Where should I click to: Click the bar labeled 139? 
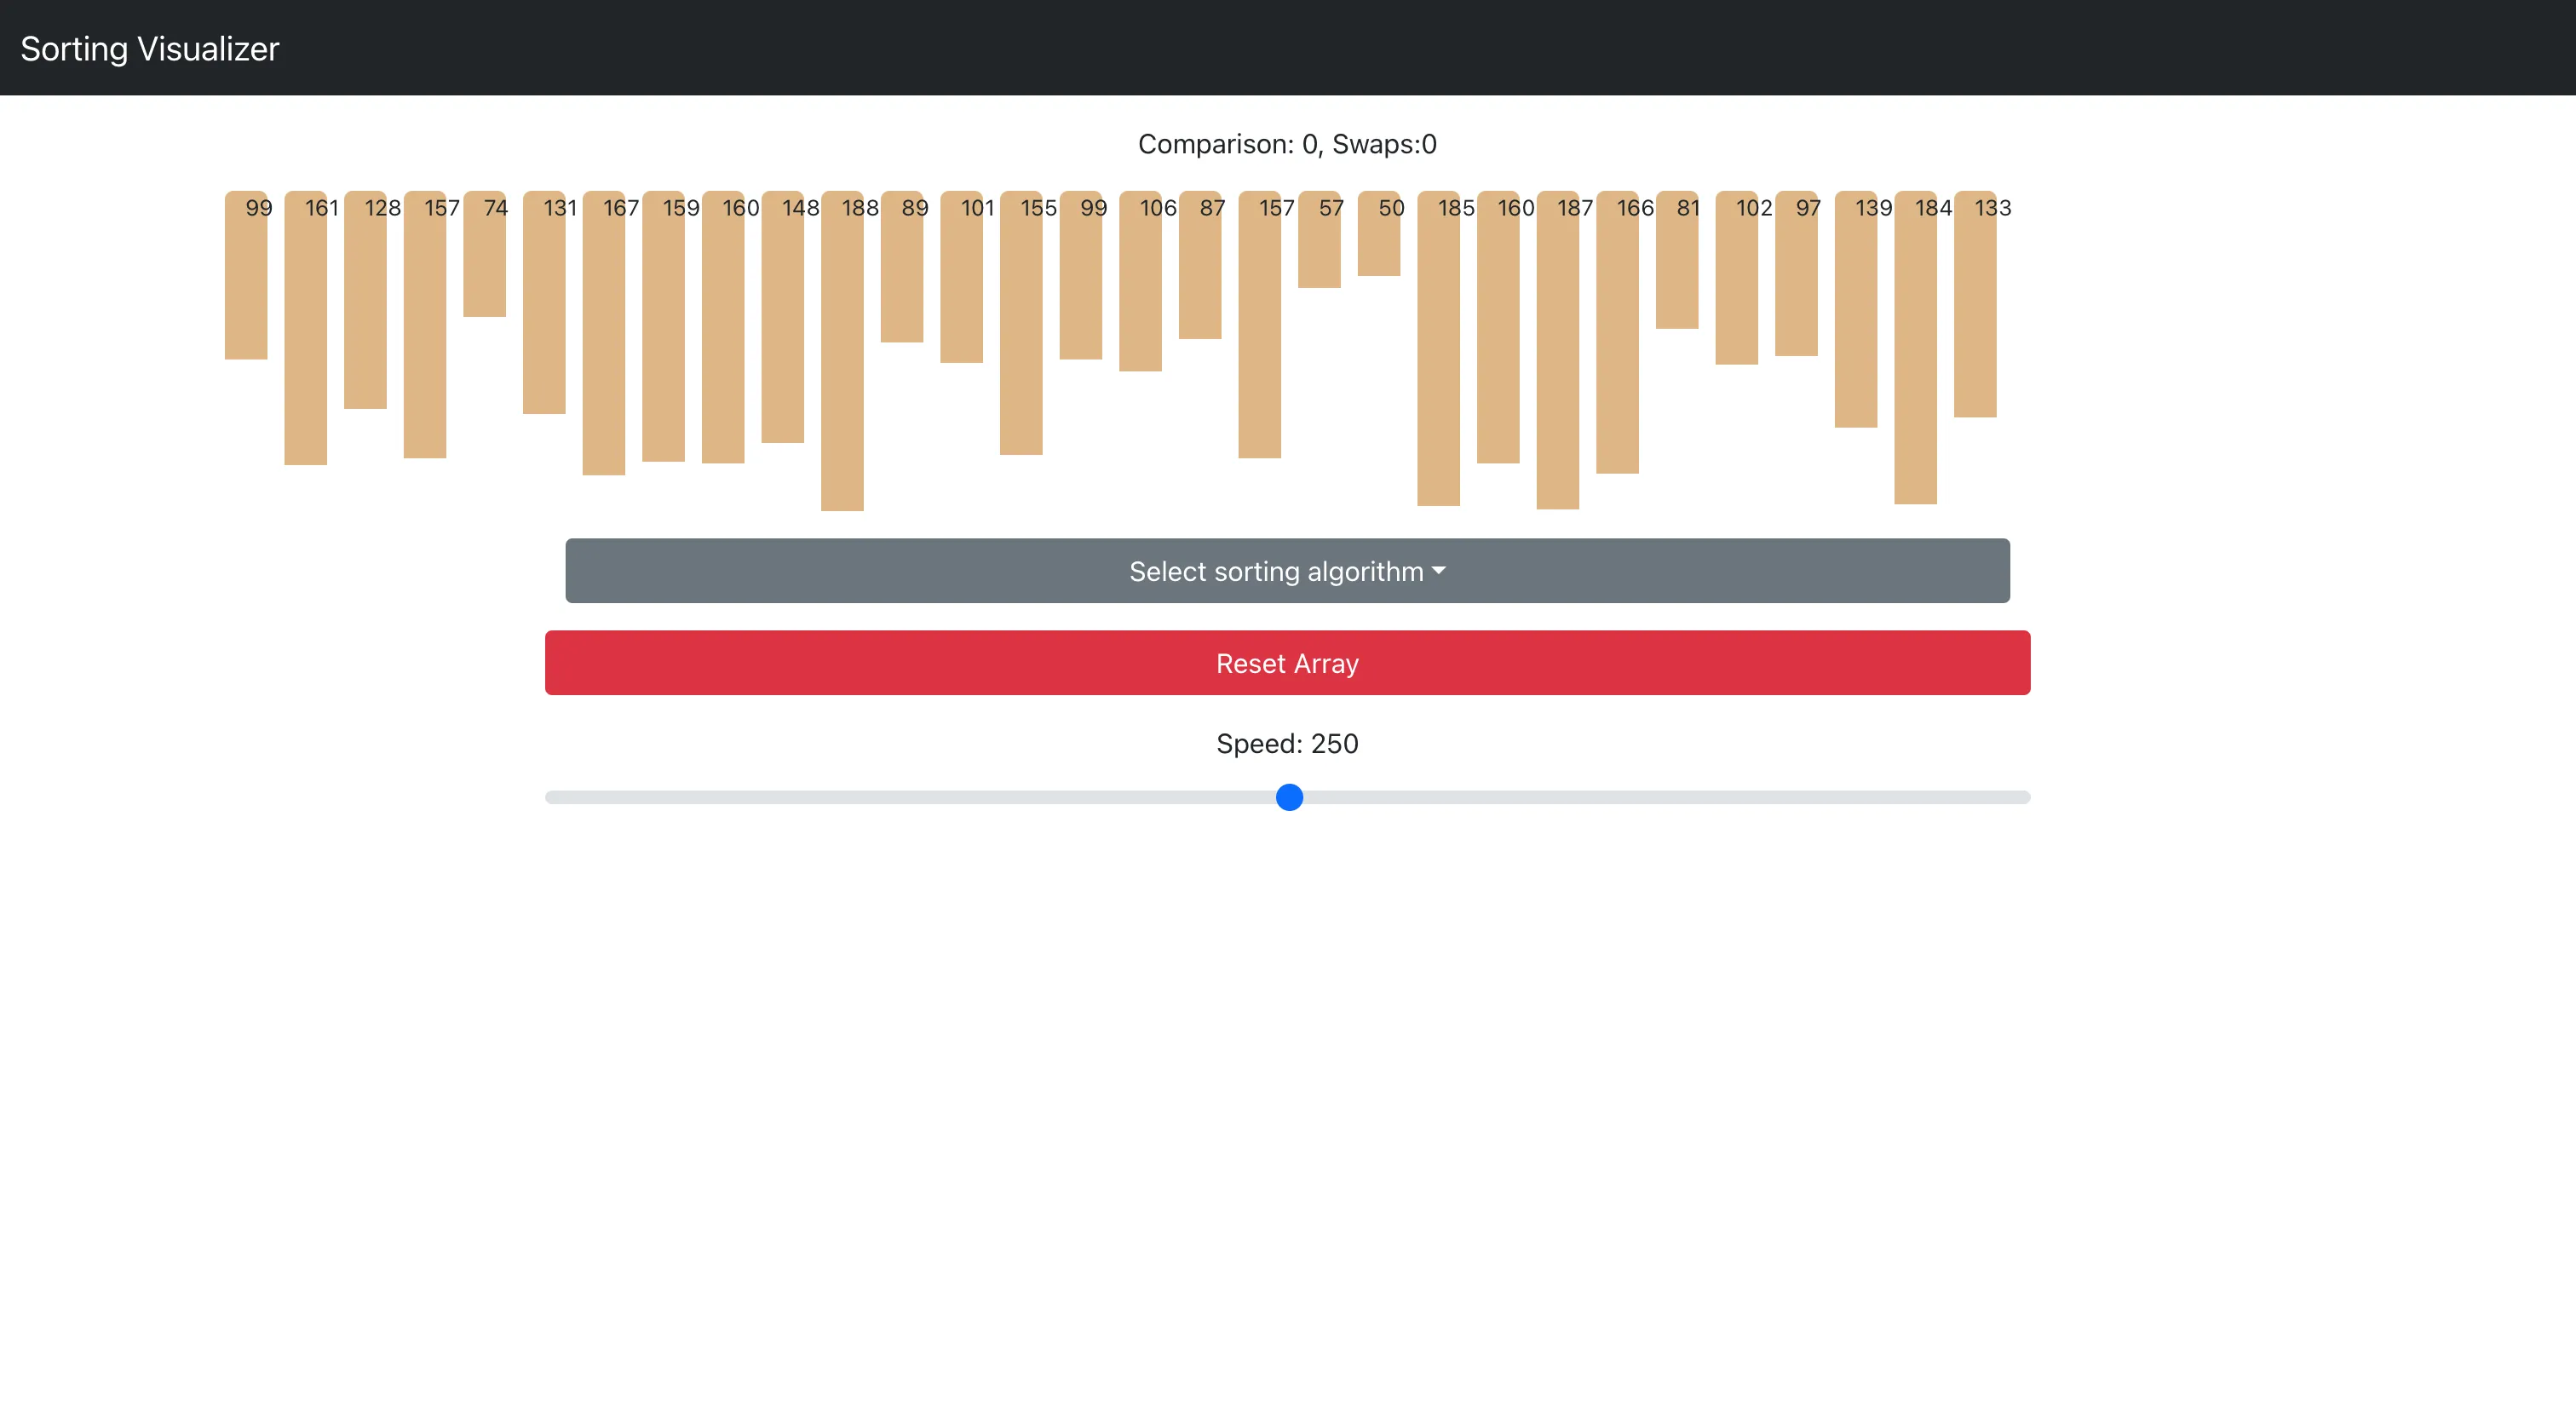1856,309
